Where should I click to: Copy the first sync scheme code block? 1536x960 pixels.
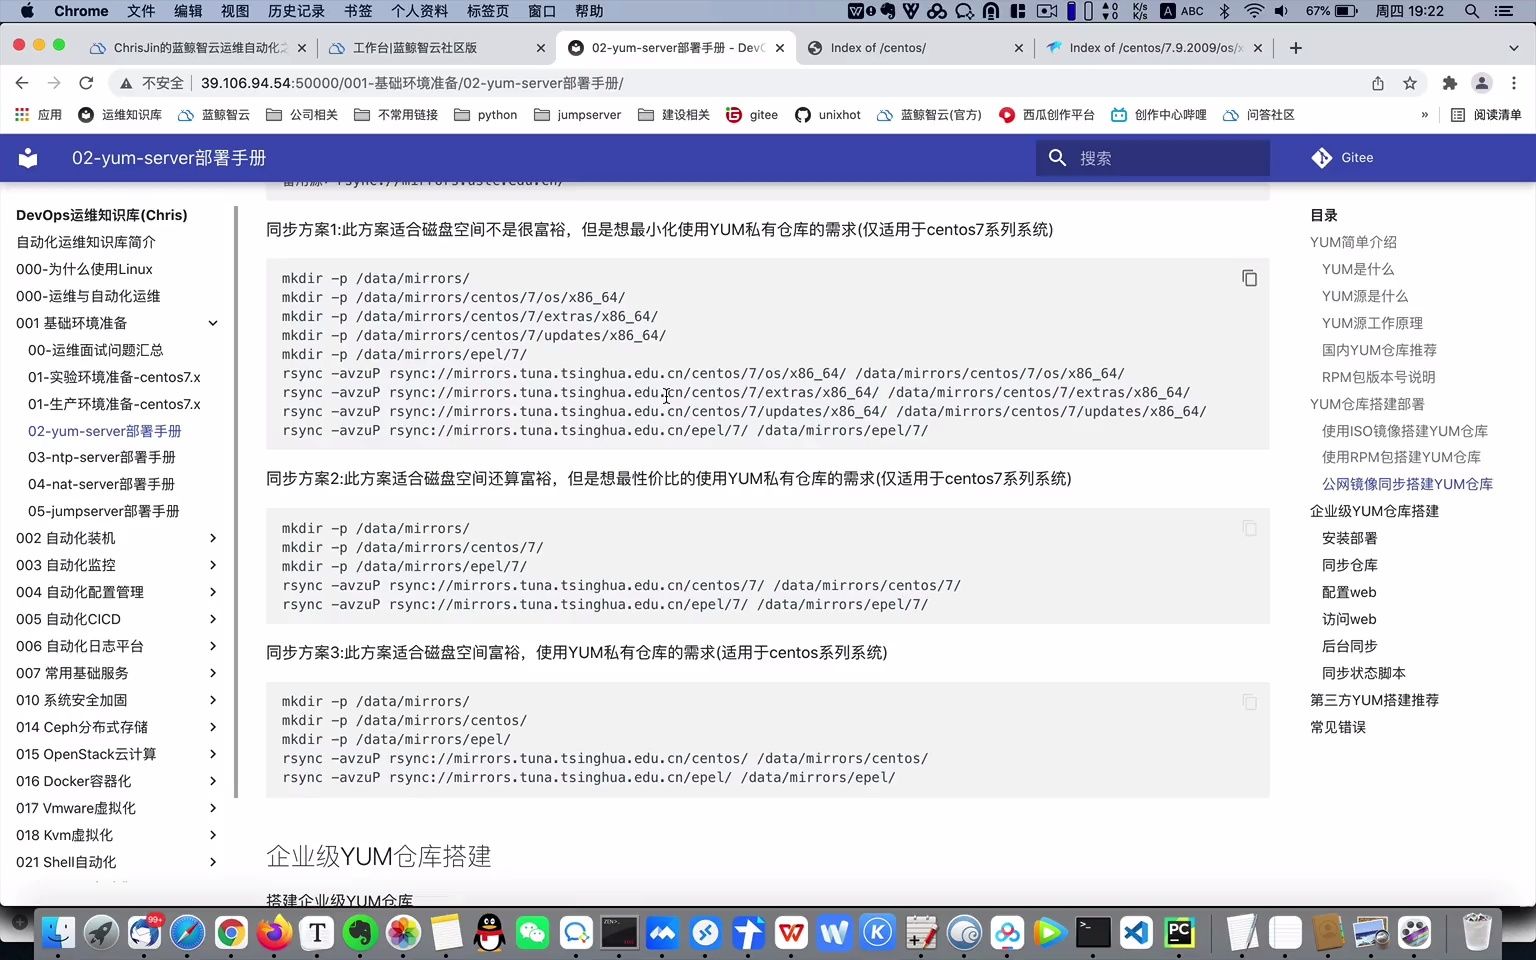tap(1249, 278)
